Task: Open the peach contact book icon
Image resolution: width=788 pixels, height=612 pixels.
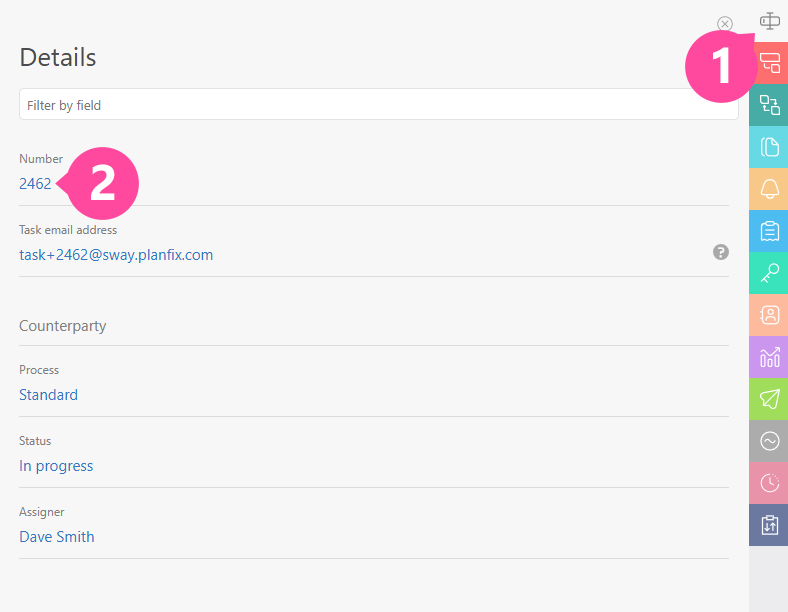Action: pos(769,315)
